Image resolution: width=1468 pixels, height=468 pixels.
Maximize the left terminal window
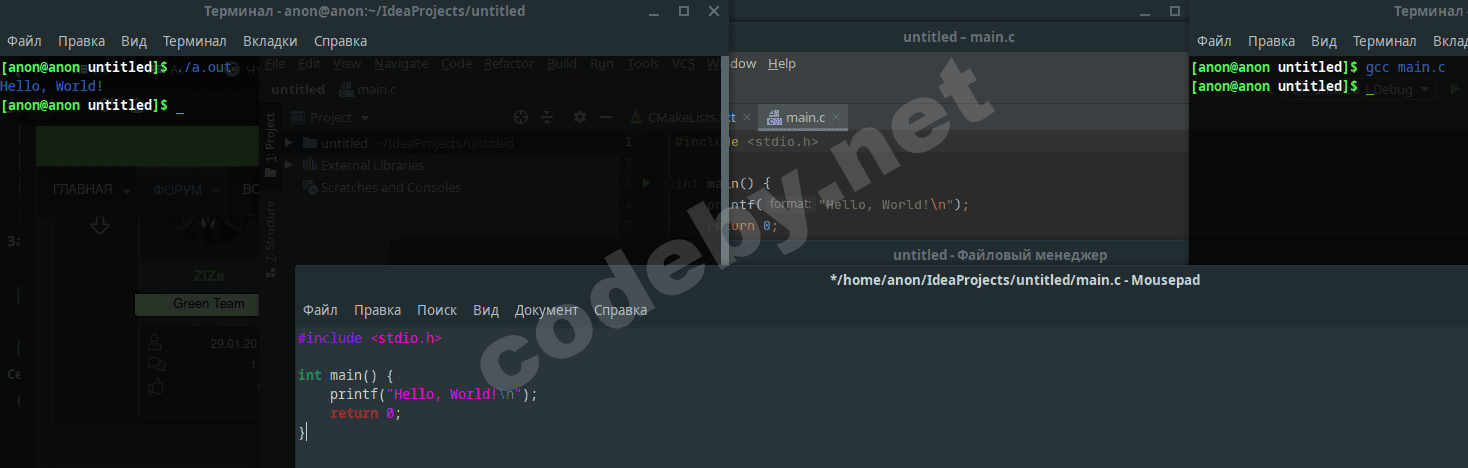(x=684, y=11)
